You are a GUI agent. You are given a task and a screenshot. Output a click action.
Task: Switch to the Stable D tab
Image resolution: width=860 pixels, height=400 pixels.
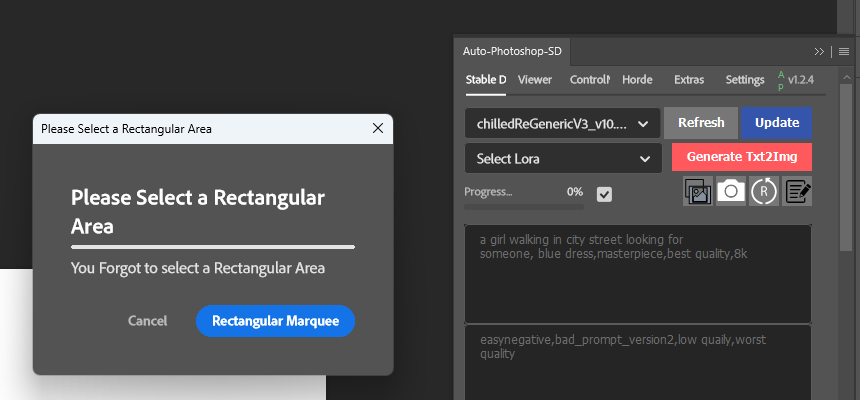(485, 80)
